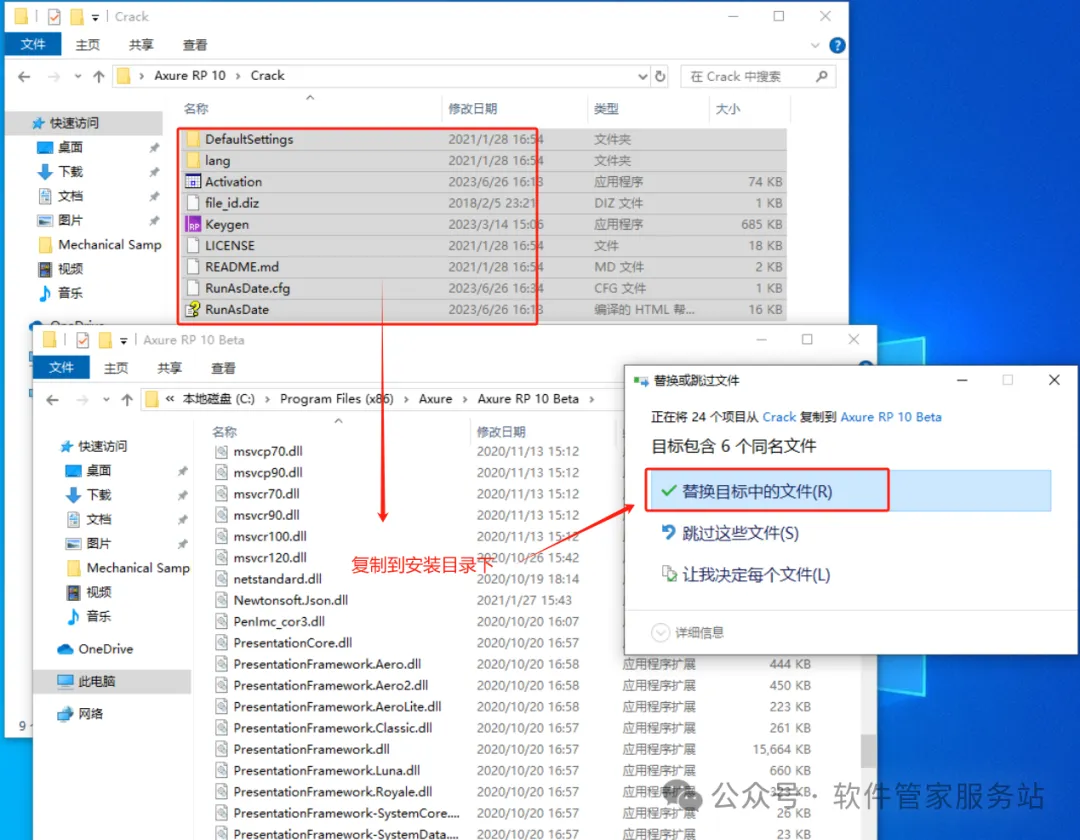Sort by 名称 column in Axure RP 10 Beta window

pos(225,432)
